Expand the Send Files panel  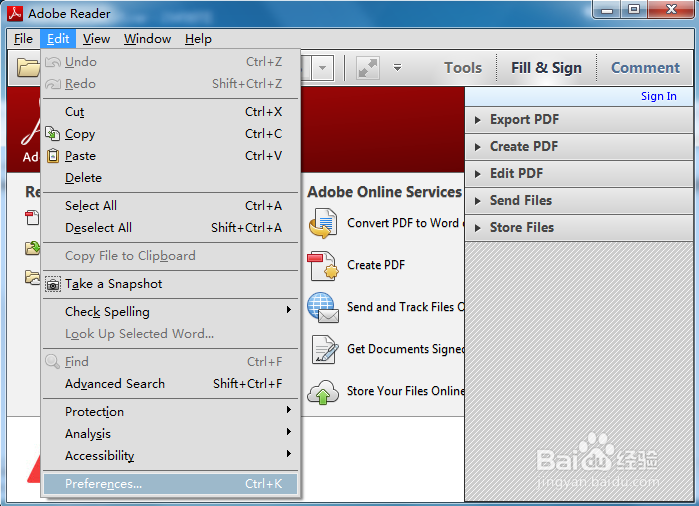(579, 201)
